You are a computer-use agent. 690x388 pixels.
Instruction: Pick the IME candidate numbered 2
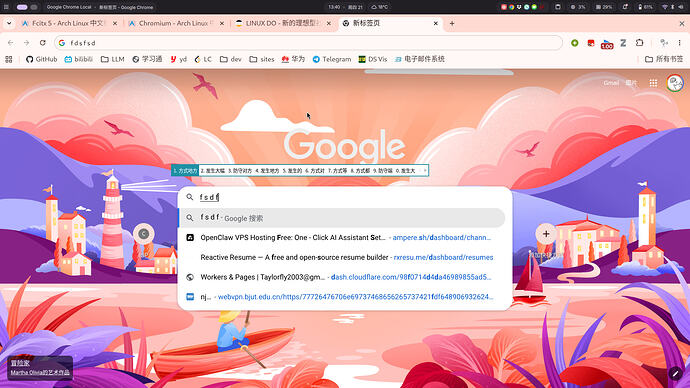click(x=213, y=171)
